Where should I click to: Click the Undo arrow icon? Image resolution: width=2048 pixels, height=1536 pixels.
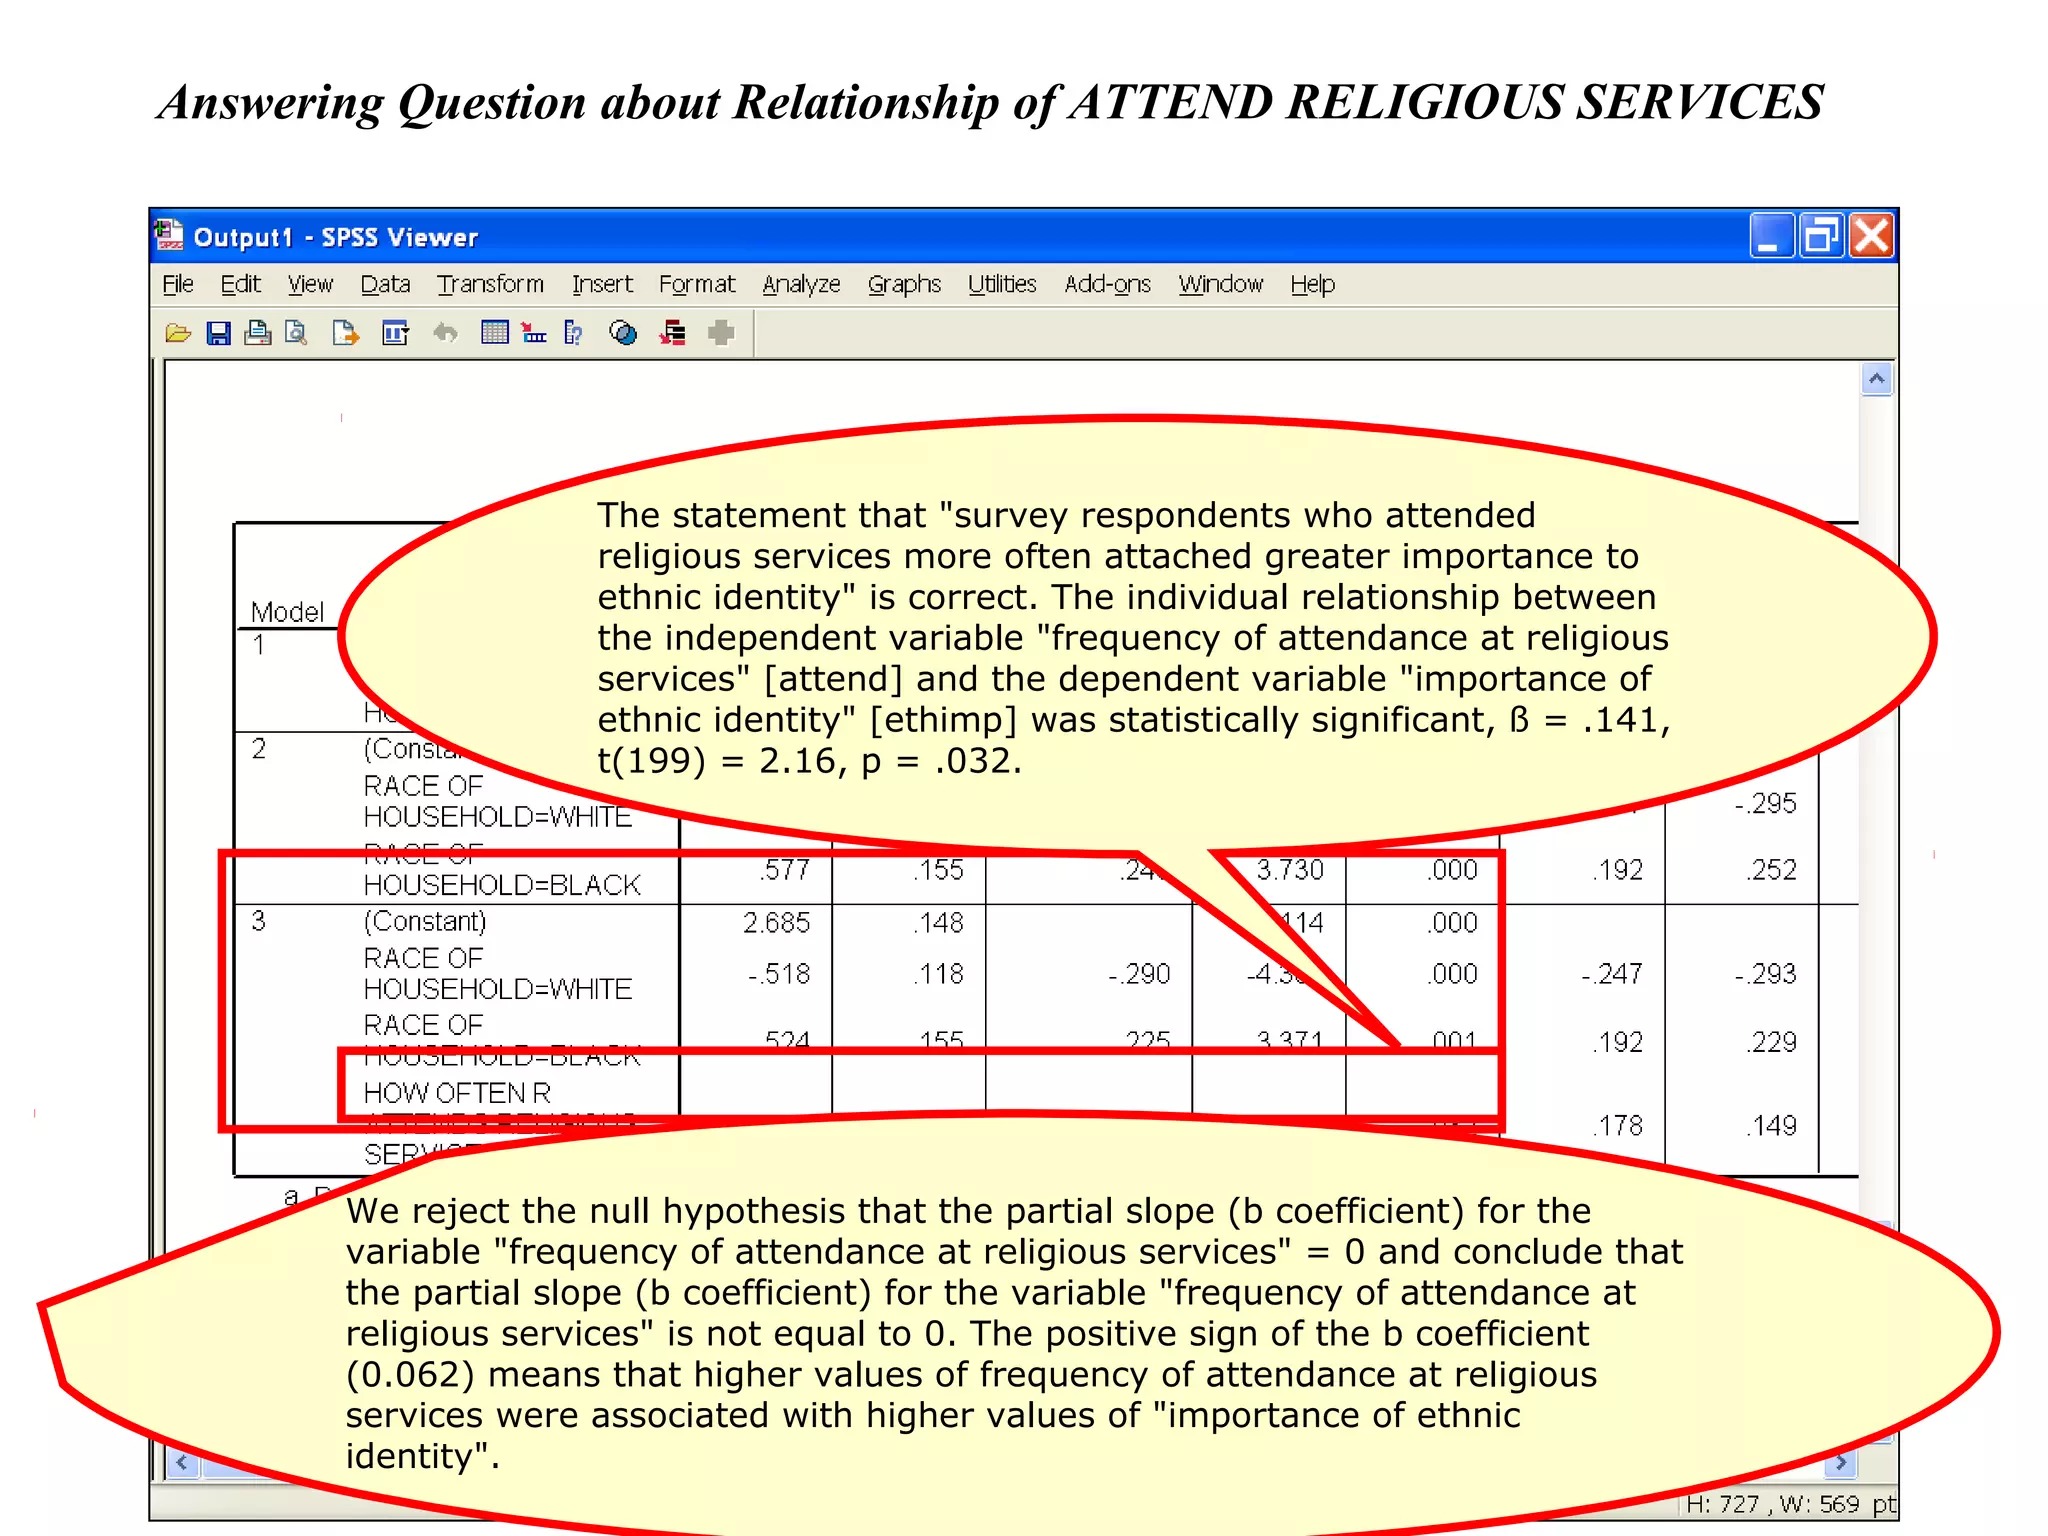point(445,333)
